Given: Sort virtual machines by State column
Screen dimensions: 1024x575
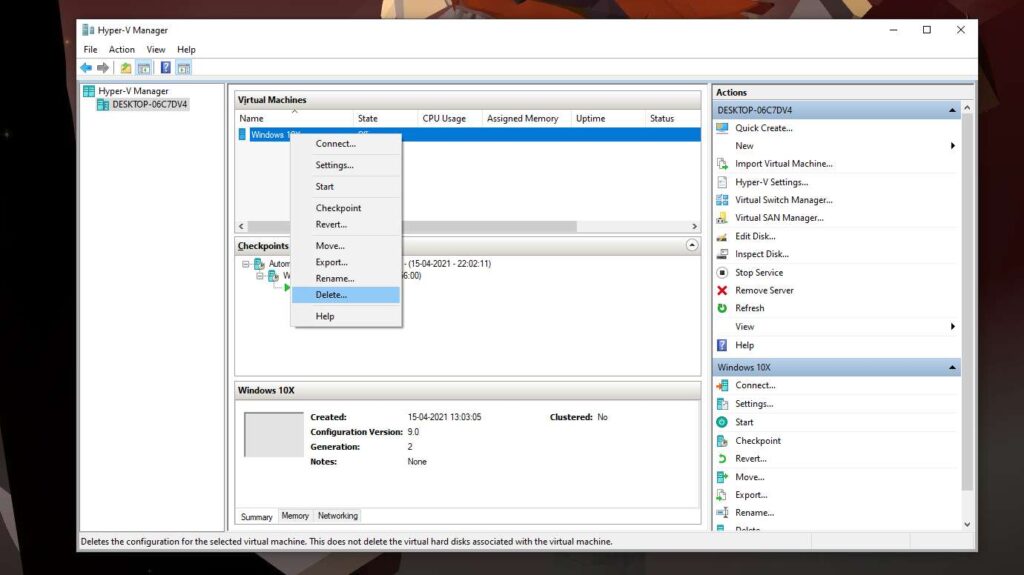Looking at the screenshot, I should [385, 118].
